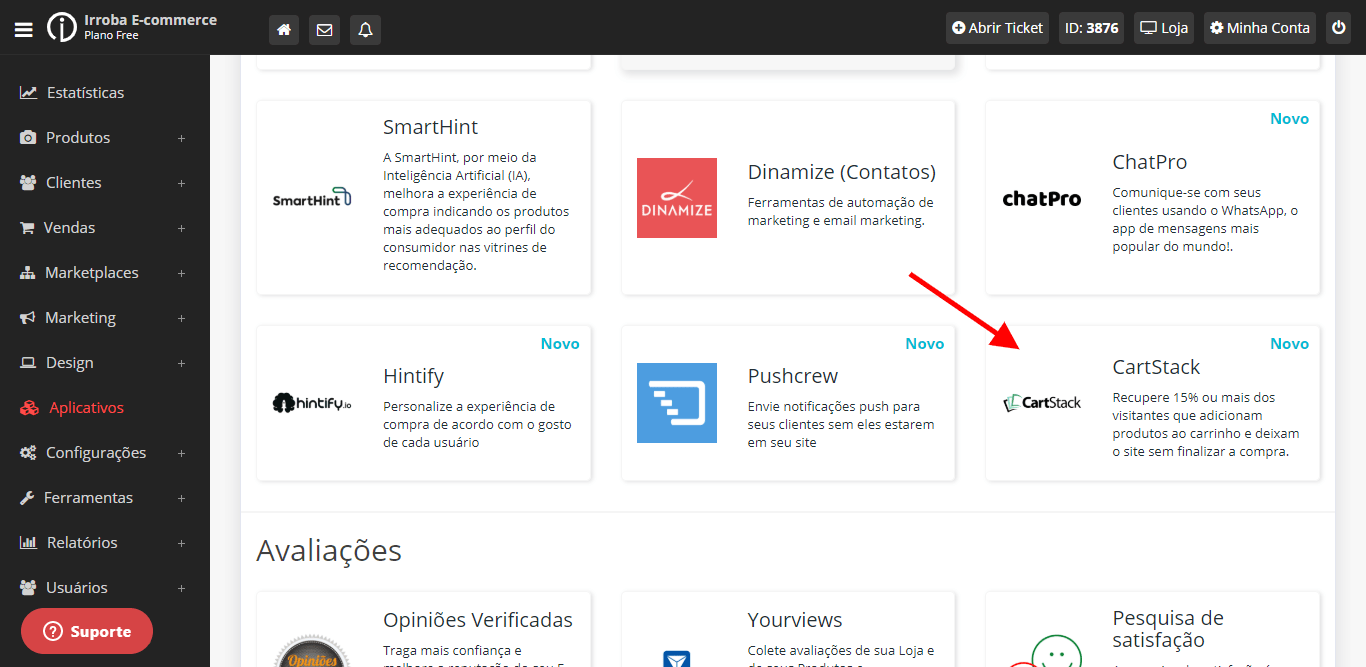
Task: Open the Minha Conta button
Action: click(x=1260, y=28)
